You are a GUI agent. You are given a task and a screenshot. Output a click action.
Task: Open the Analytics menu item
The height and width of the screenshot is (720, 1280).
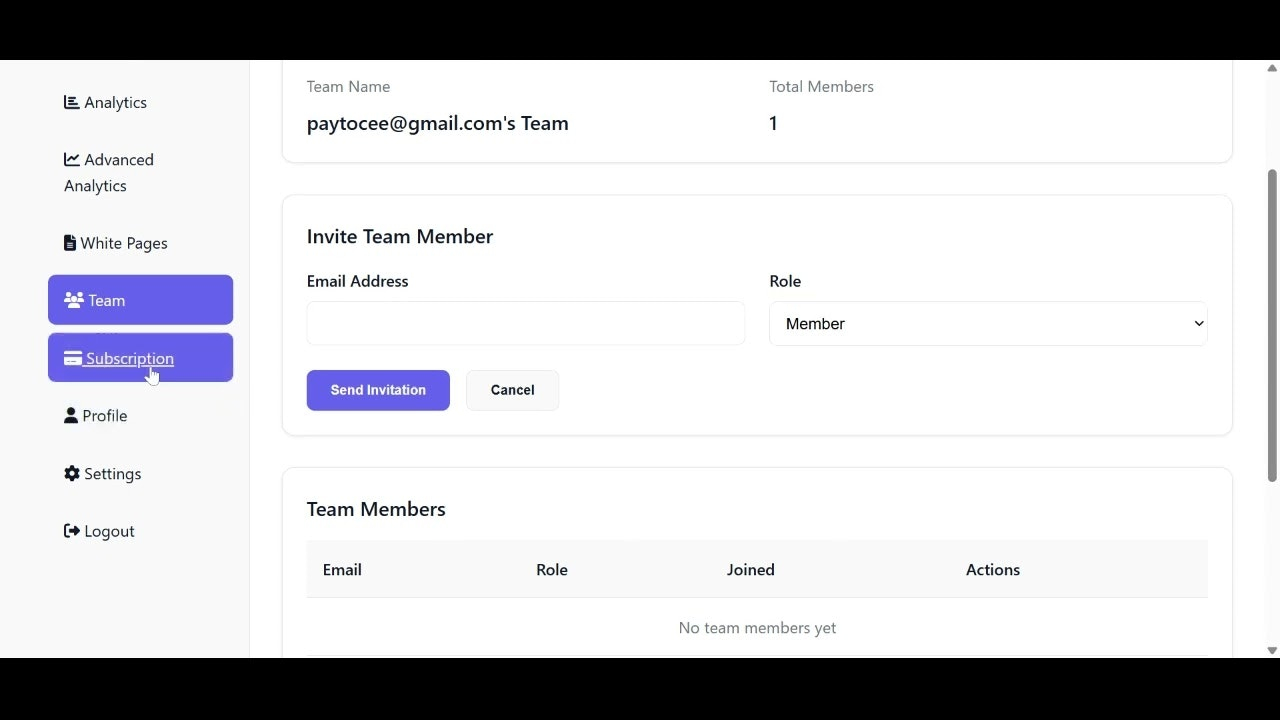point(116,103)
